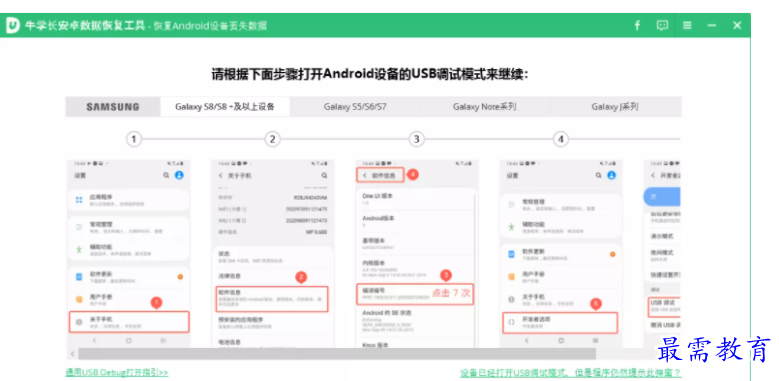Switch to Galaxy S5/S6/S7 tab
The width and height of the screenshot is (779, 381).
[x=355, y=107]
